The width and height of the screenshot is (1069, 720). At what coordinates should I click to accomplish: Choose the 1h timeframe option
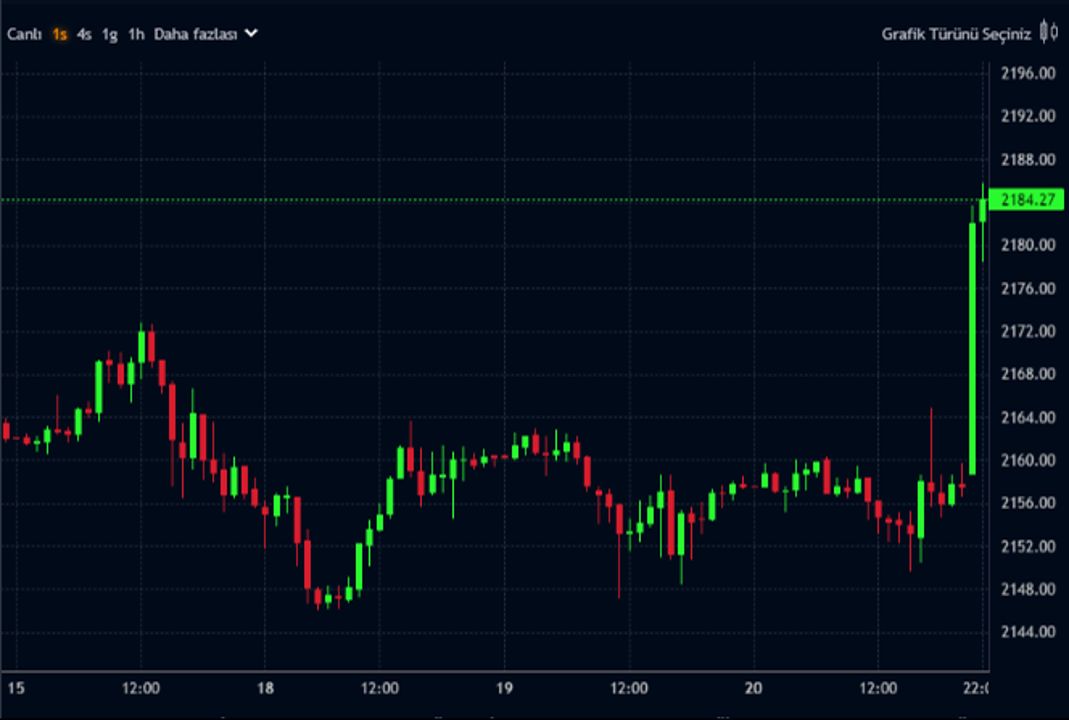coord(135,34)
